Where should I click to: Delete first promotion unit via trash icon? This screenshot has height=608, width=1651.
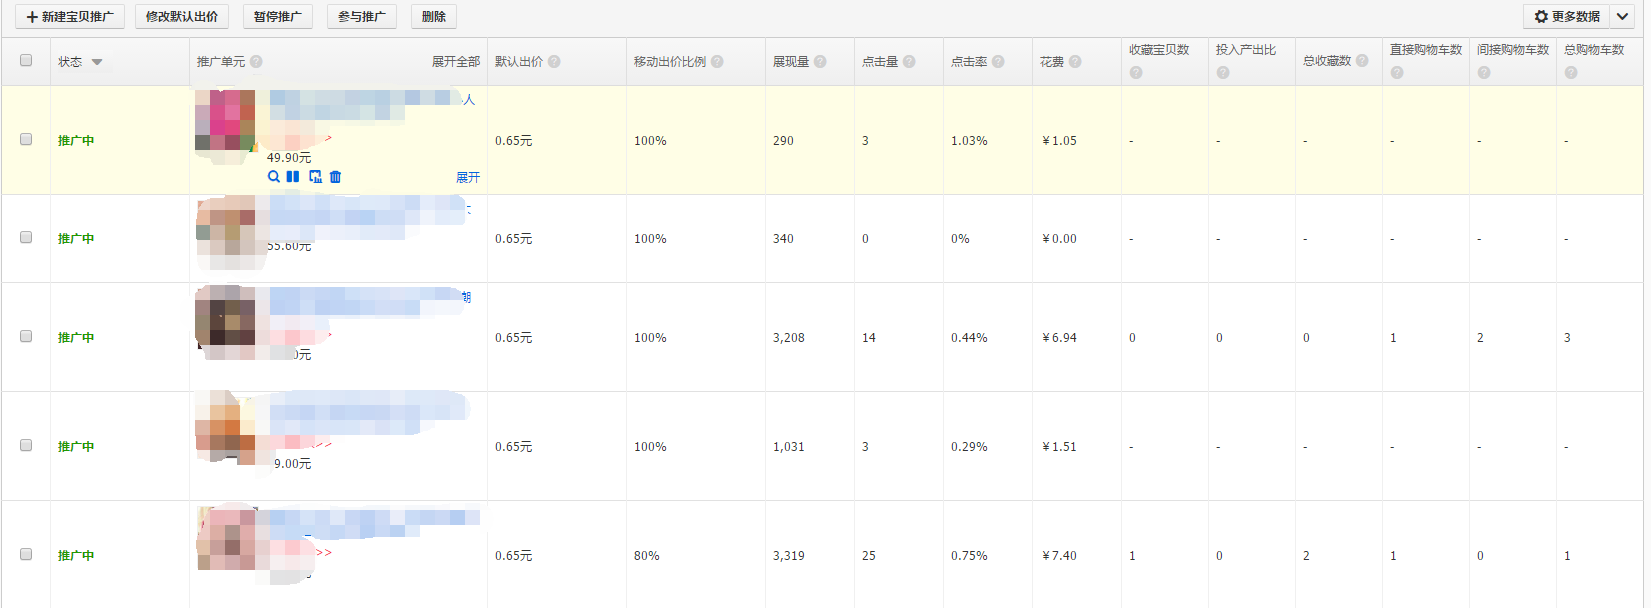(x=336, y=177)
